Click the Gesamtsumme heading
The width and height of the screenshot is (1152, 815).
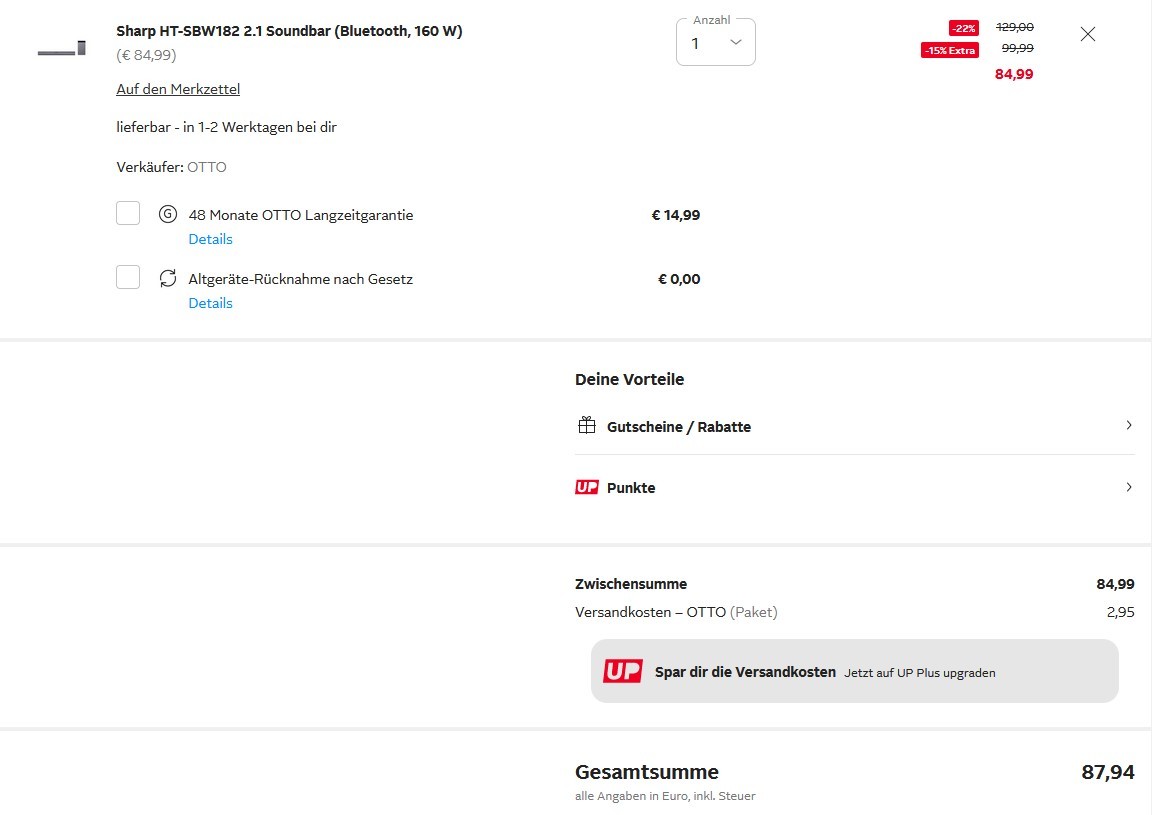point(647,772)
